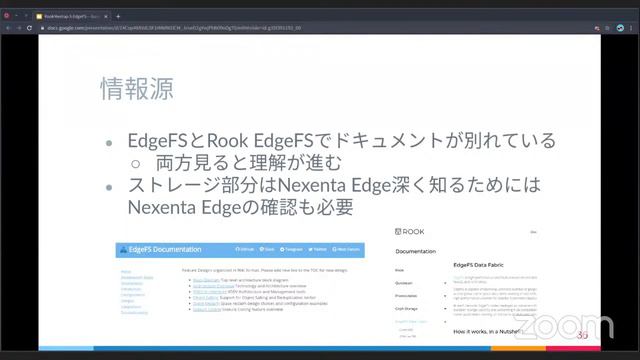Click the sub-bullet 両方見ると理解が進む
The width and height of the screenshot is (640, 360).
249,163
